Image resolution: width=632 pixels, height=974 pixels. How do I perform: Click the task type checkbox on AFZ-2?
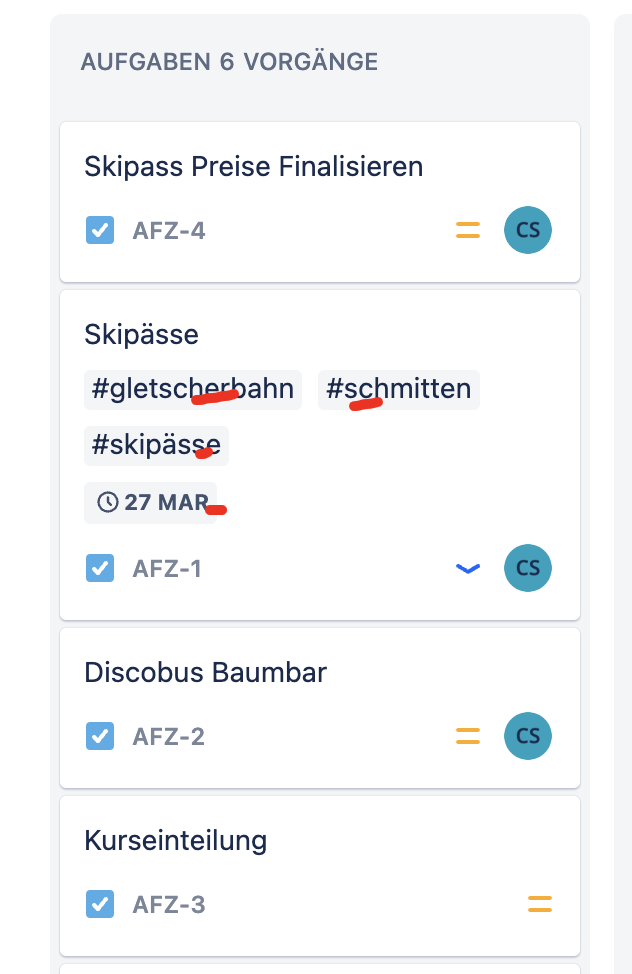[x=100, y=736]
